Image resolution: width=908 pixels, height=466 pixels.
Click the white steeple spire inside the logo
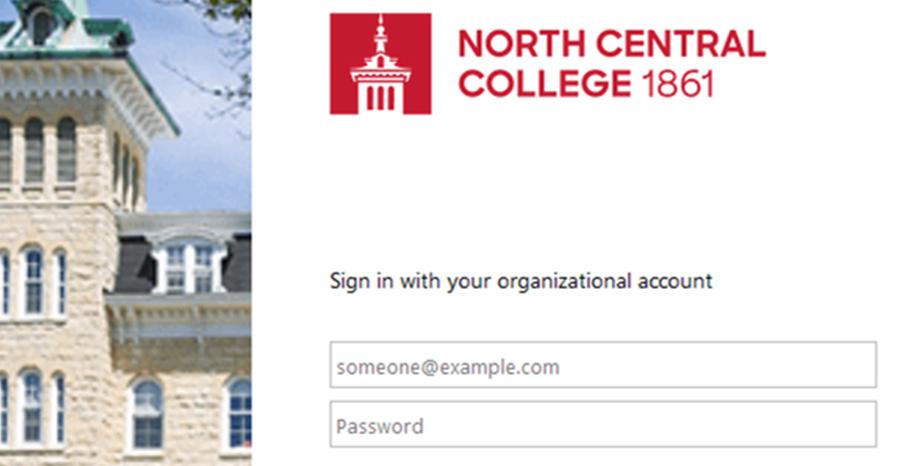pyautogui.click(x=380, y=35)
